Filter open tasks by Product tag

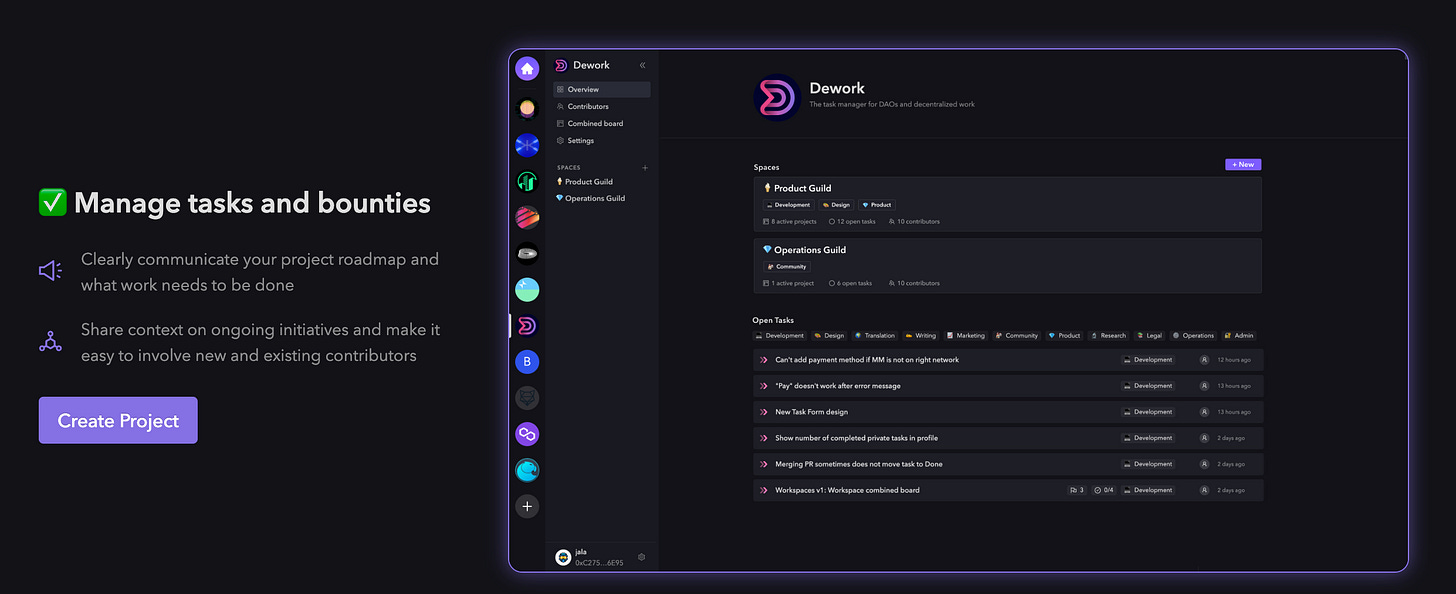(1065, 336)
